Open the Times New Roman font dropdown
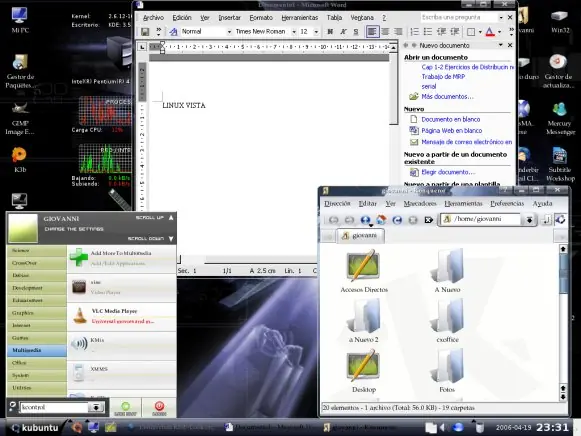 [x=294, y=32]
